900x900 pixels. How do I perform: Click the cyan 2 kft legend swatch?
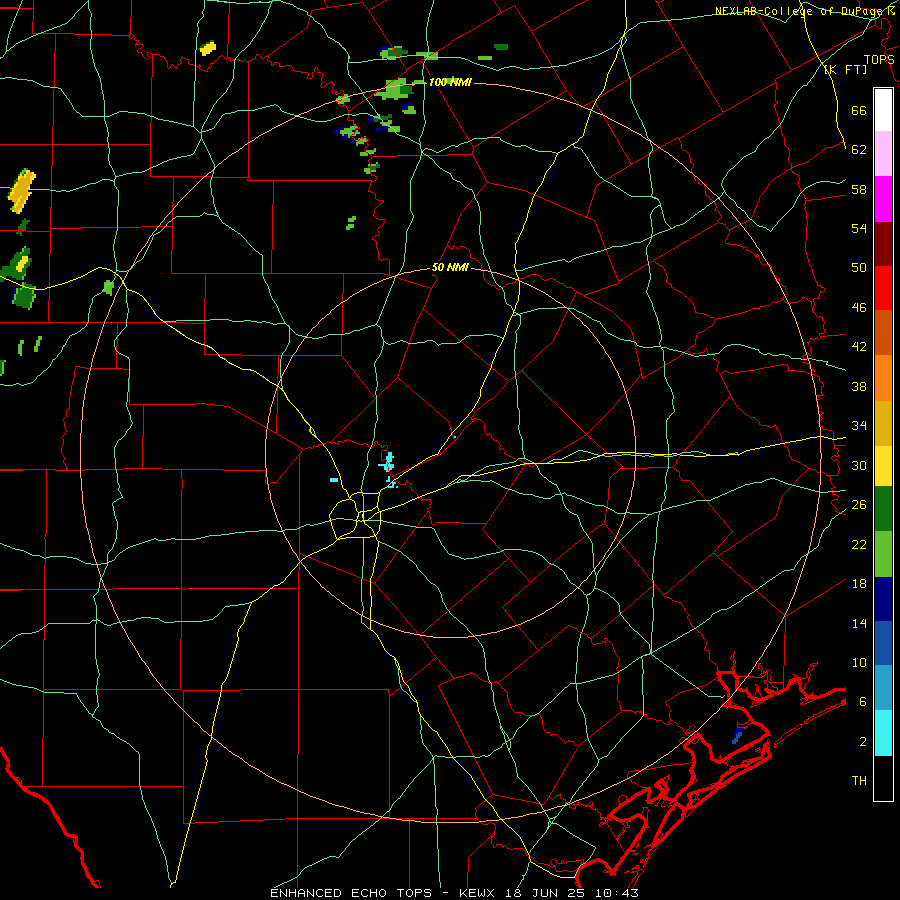[883, 733]
